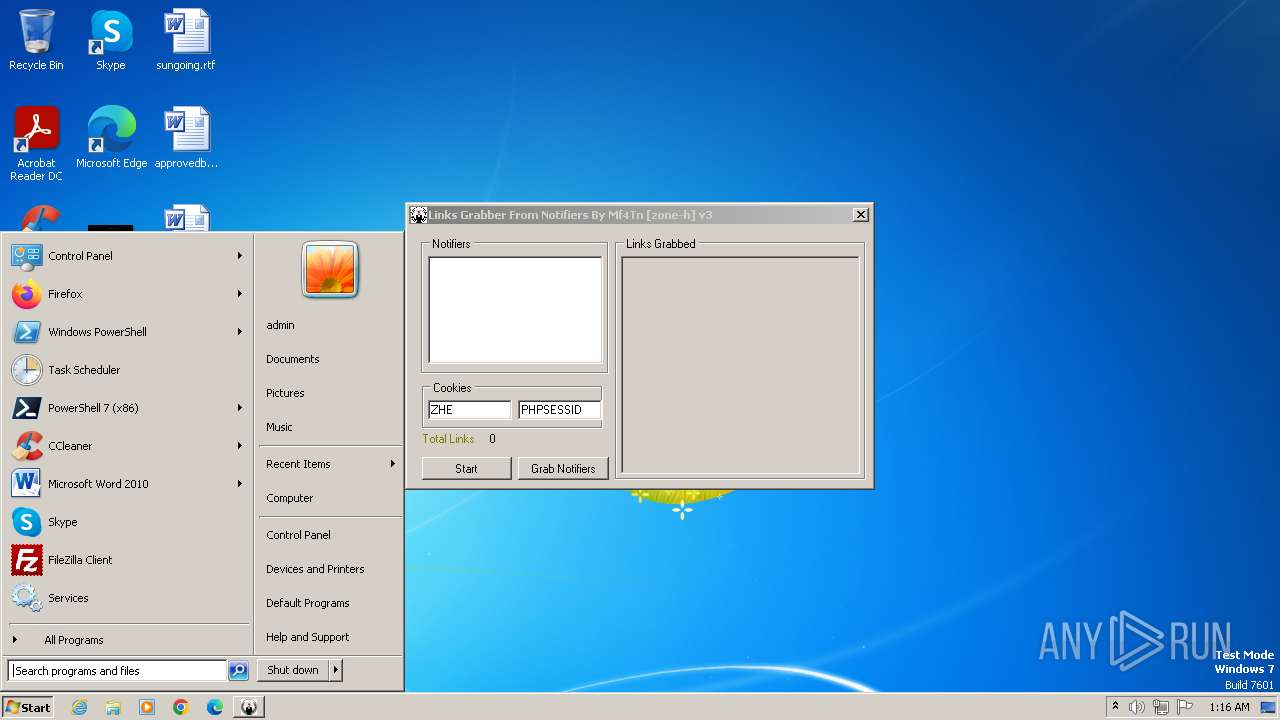Expand Microsoft Word 2010 jump list arrow
The width and height of the screenshot is (1280, 720).
[x=240, y=484]
